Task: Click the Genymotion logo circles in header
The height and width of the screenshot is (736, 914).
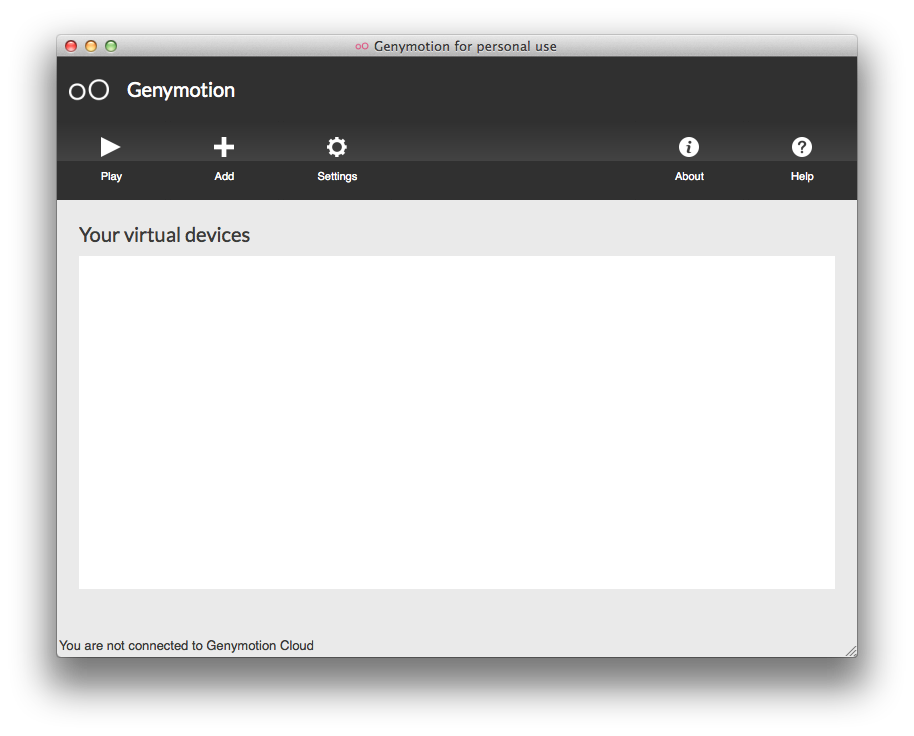Action: pyautogui.click(x=89, y=90)
